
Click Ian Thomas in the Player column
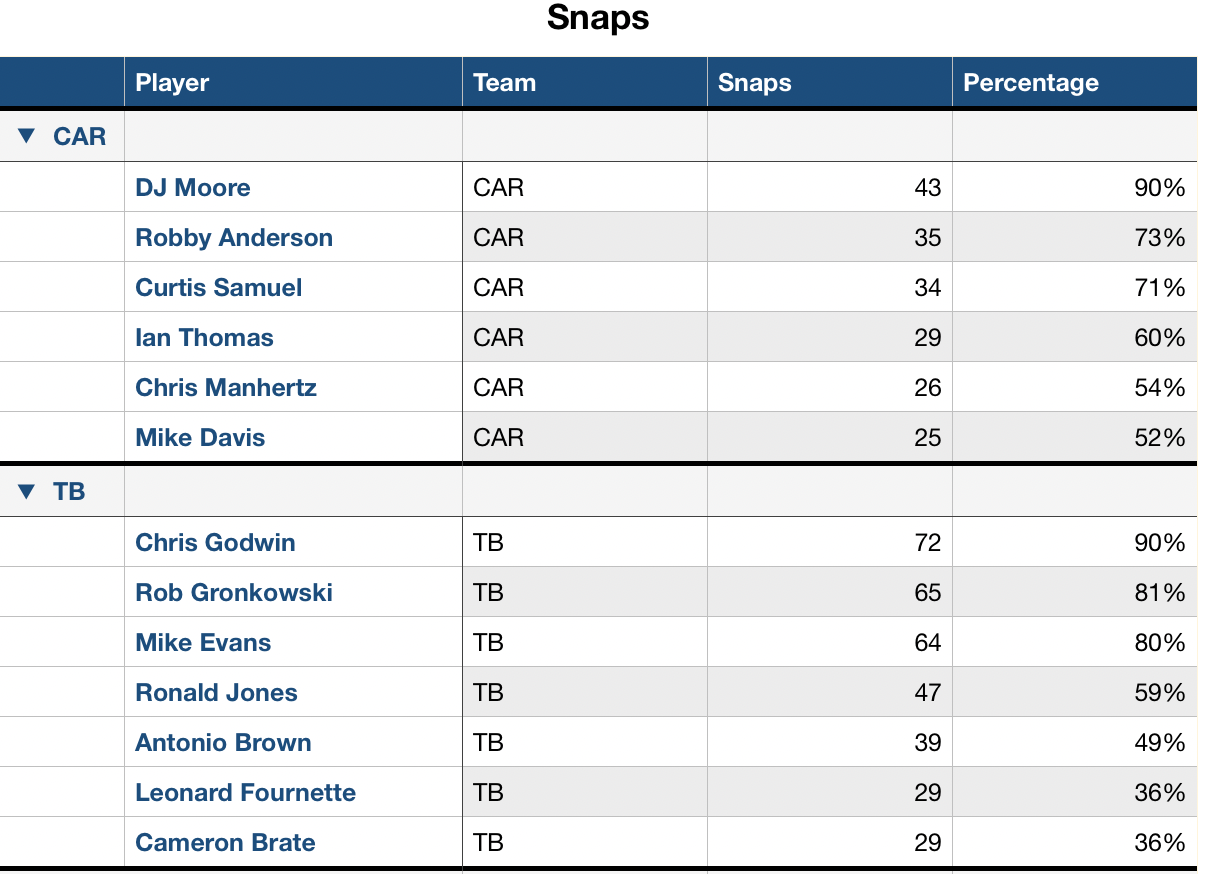pyautogui.click(x=205, y=337)
